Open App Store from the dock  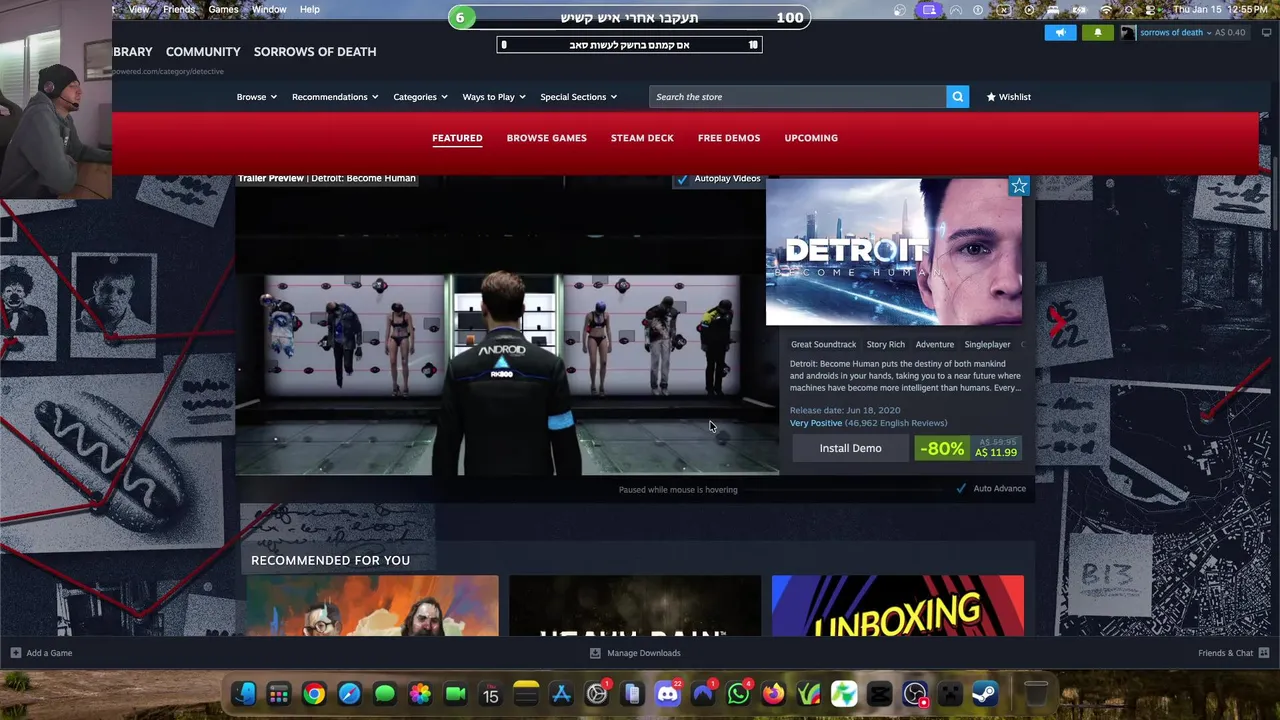pos(561,694)
